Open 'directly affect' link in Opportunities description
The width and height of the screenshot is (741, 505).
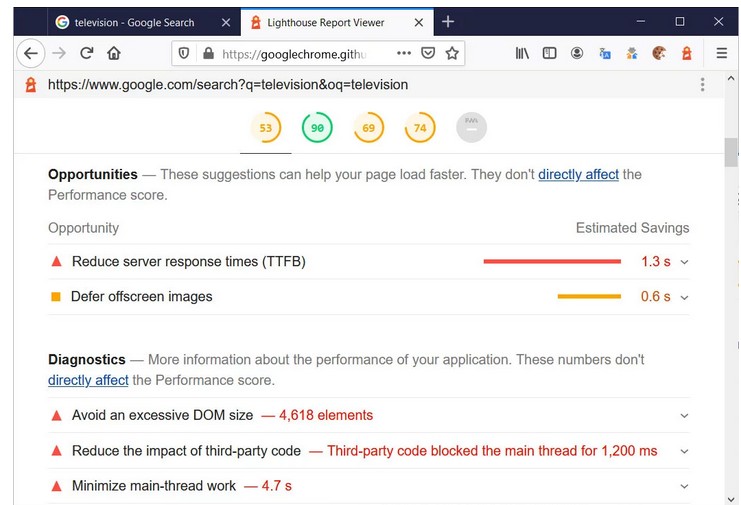click(578, 174)
